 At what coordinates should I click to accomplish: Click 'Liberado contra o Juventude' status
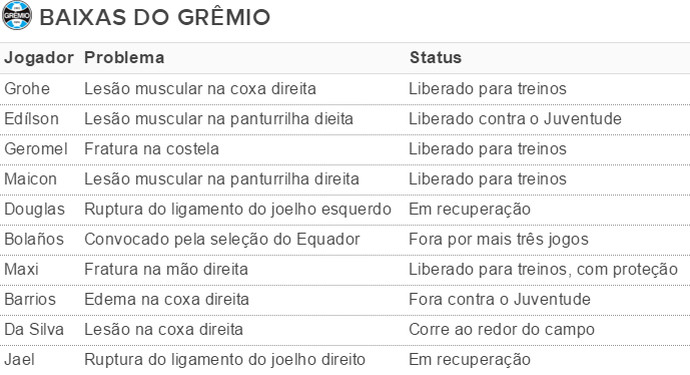click(515, 119)
